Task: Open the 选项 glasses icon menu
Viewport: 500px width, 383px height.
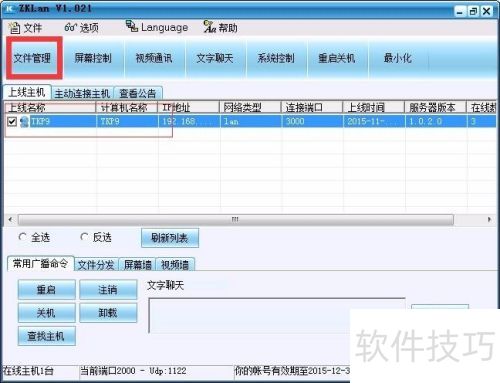Action: click(71, 27)
